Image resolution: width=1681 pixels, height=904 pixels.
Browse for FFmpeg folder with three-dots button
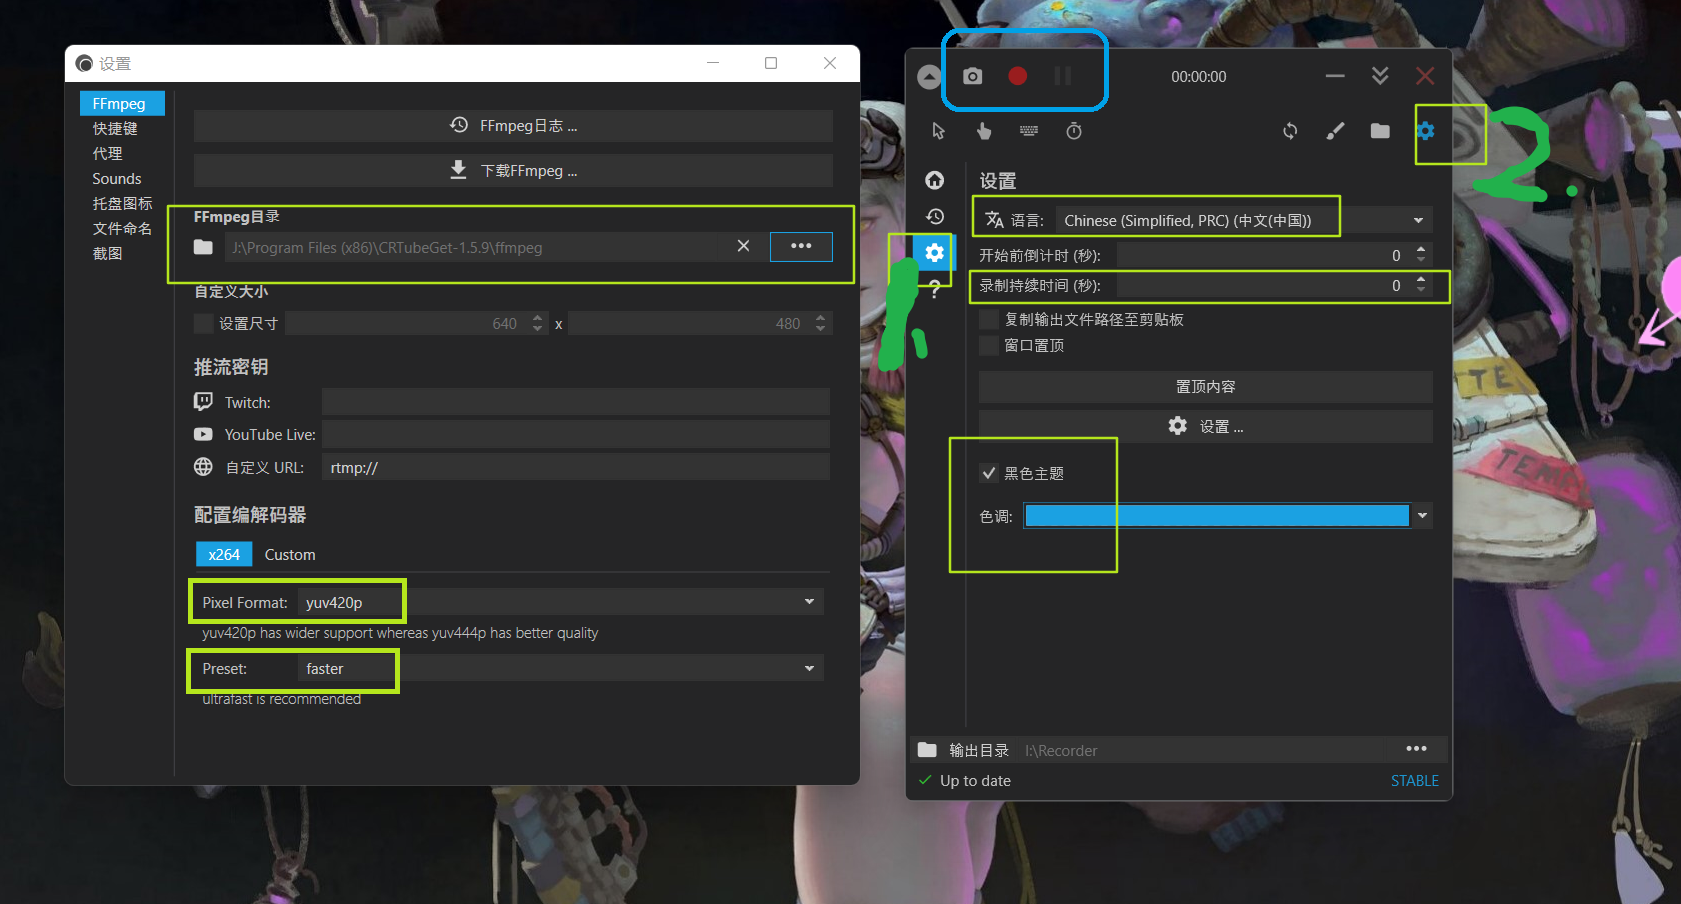(801, 246)
